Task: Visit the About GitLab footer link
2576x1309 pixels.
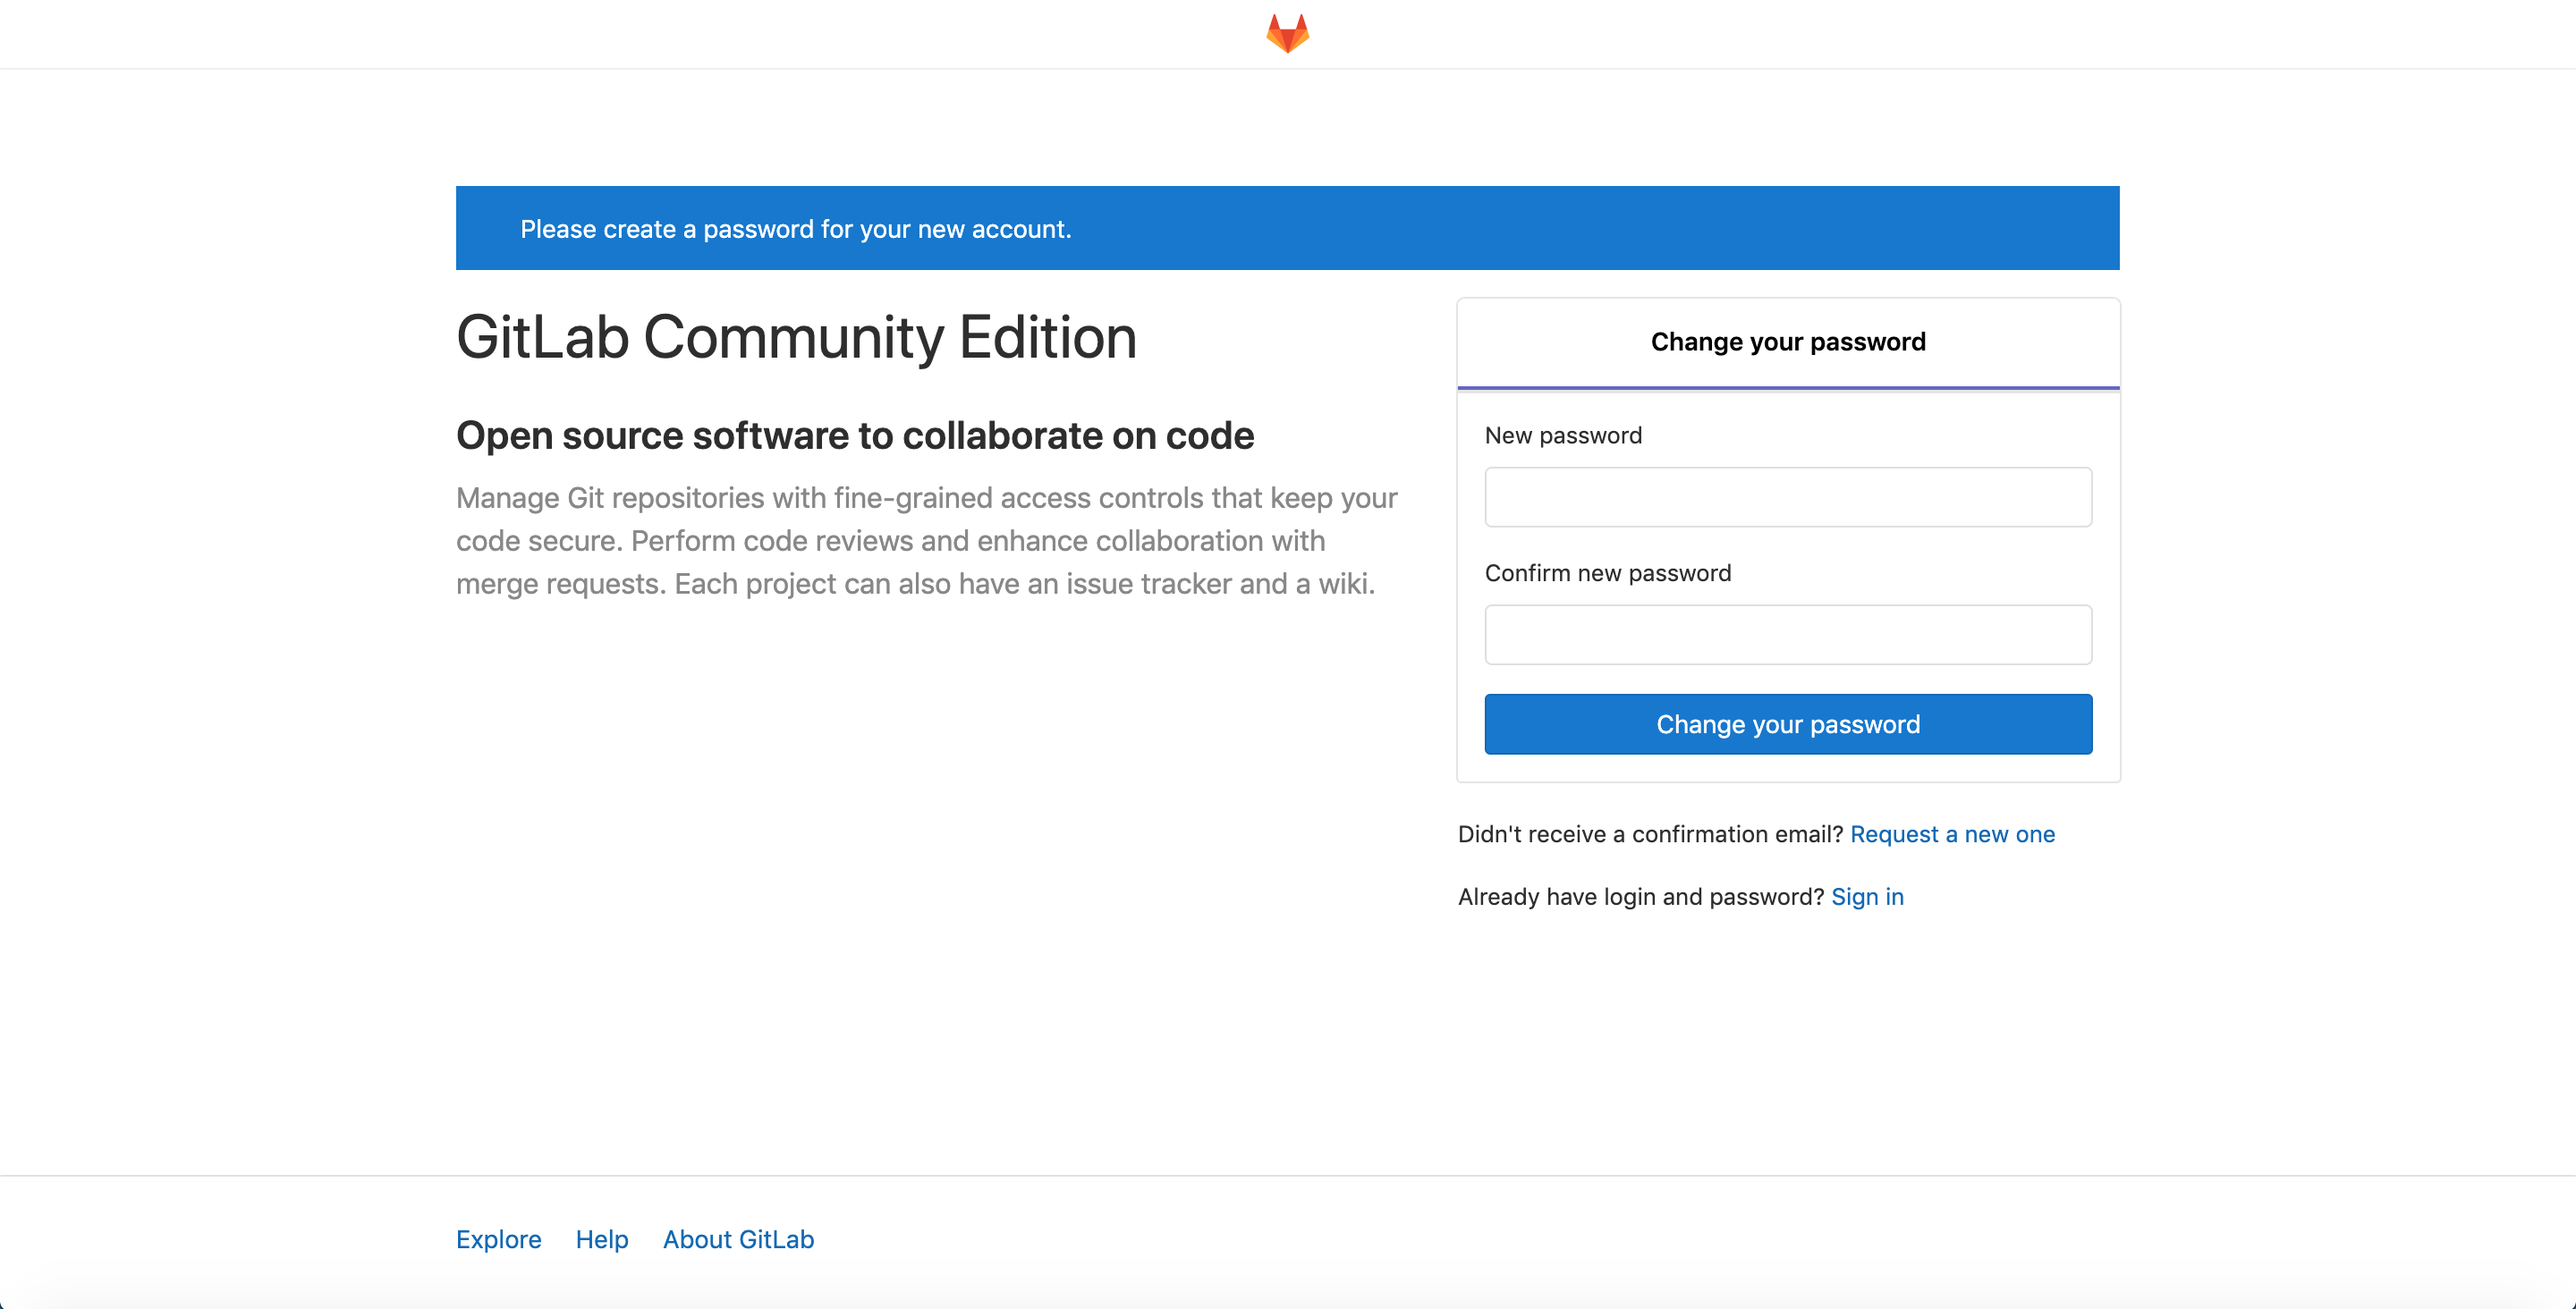Action: 738,1239
